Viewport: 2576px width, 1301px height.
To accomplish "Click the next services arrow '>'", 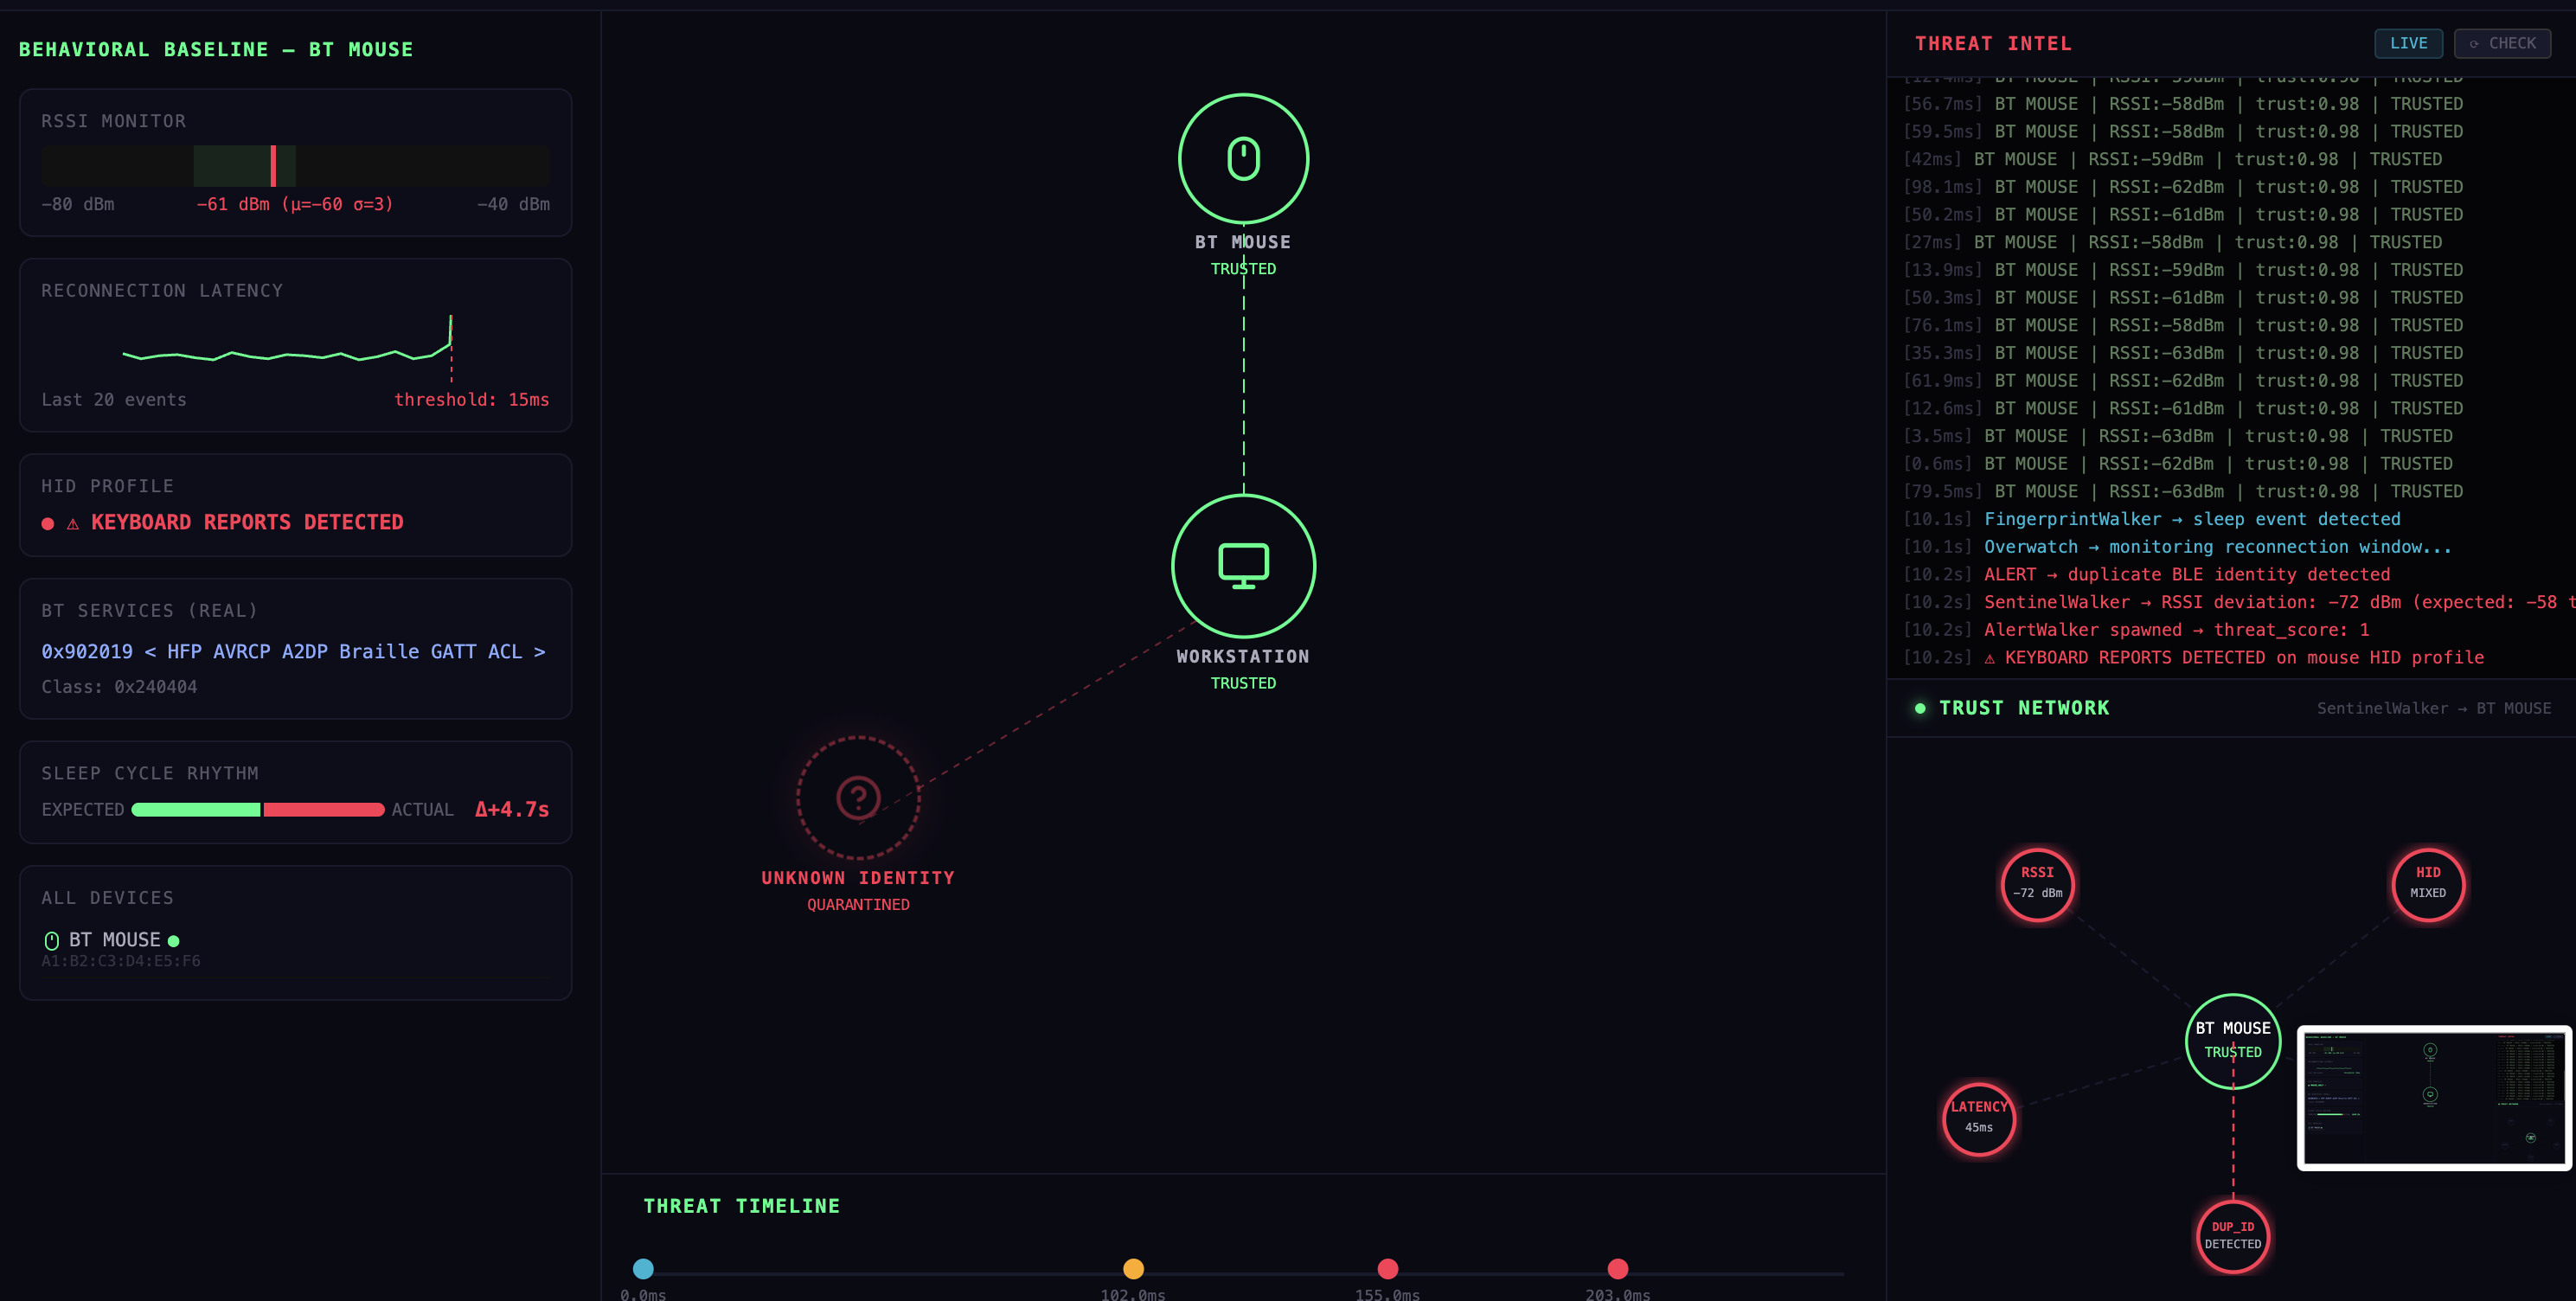I will (540, 652).
